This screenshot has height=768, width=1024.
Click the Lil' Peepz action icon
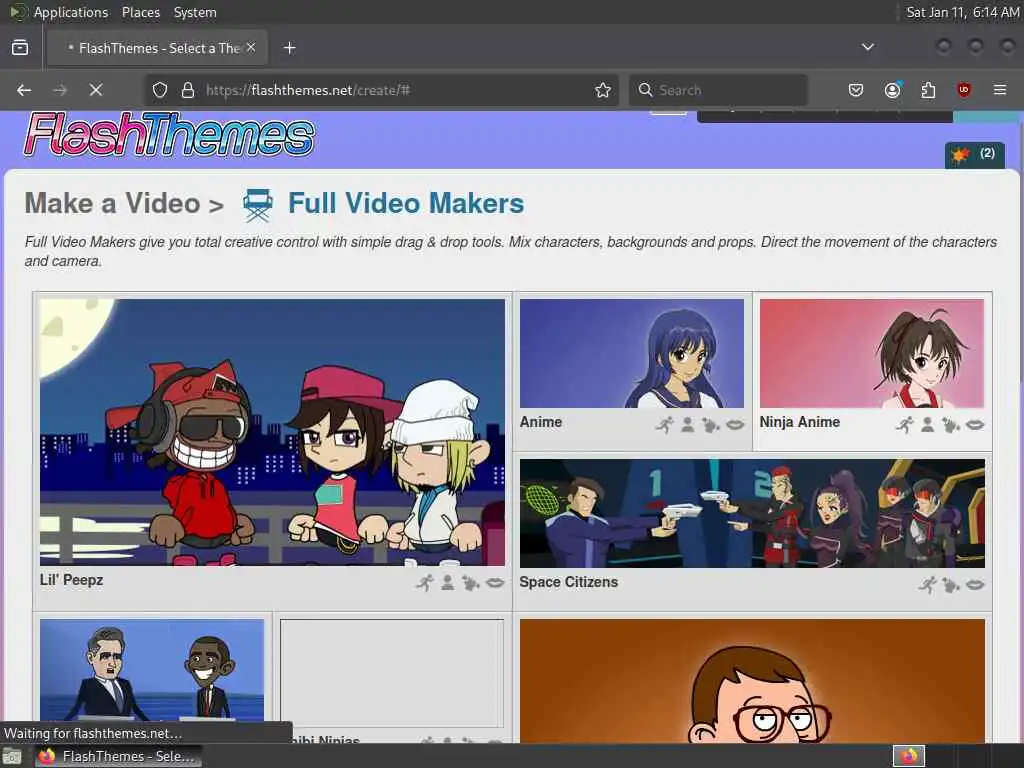(425, 583)
